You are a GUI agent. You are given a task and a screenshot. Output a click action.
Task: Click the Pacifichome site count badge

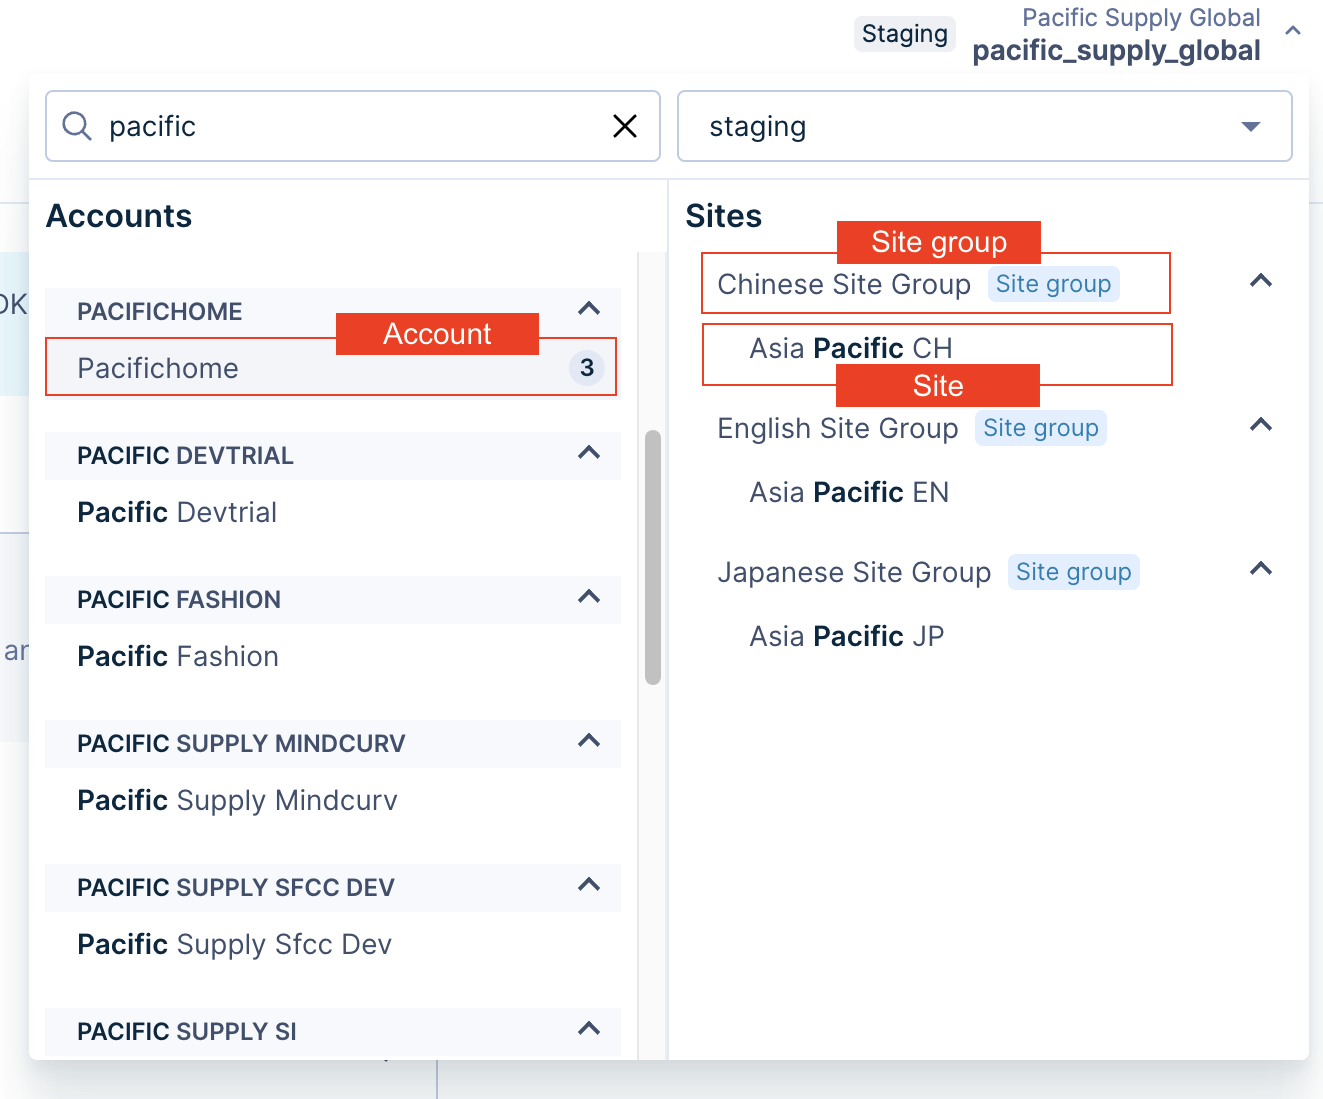click(587, 368)
